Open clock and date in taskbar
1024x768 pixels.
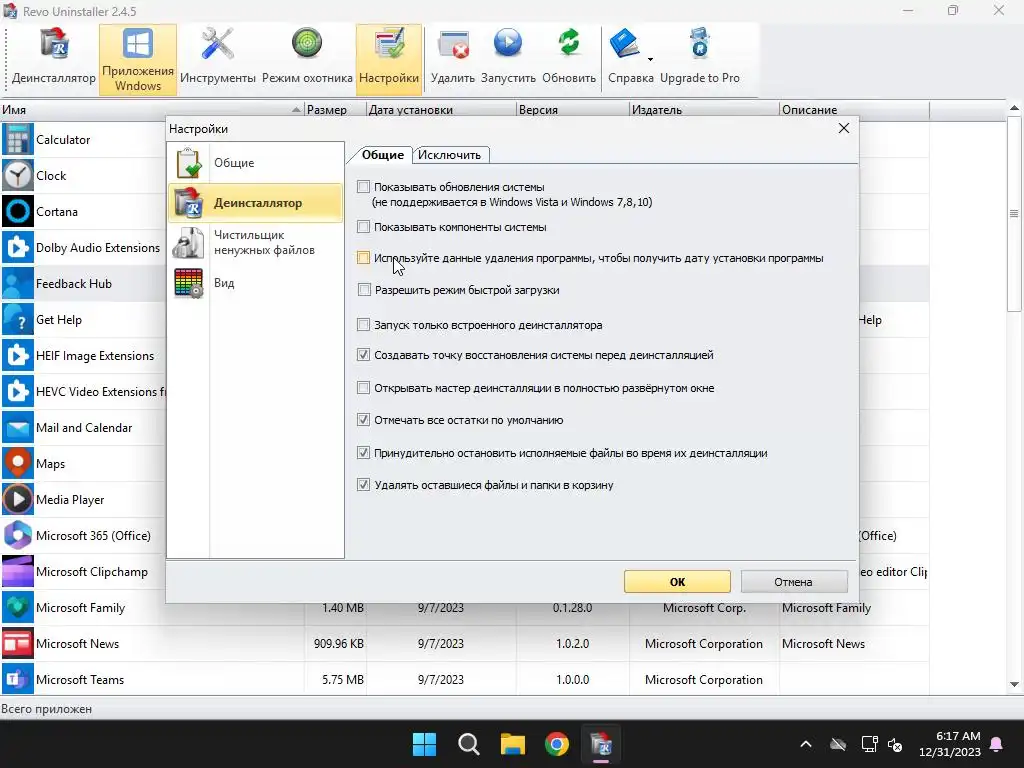click(x=950, y=744)
